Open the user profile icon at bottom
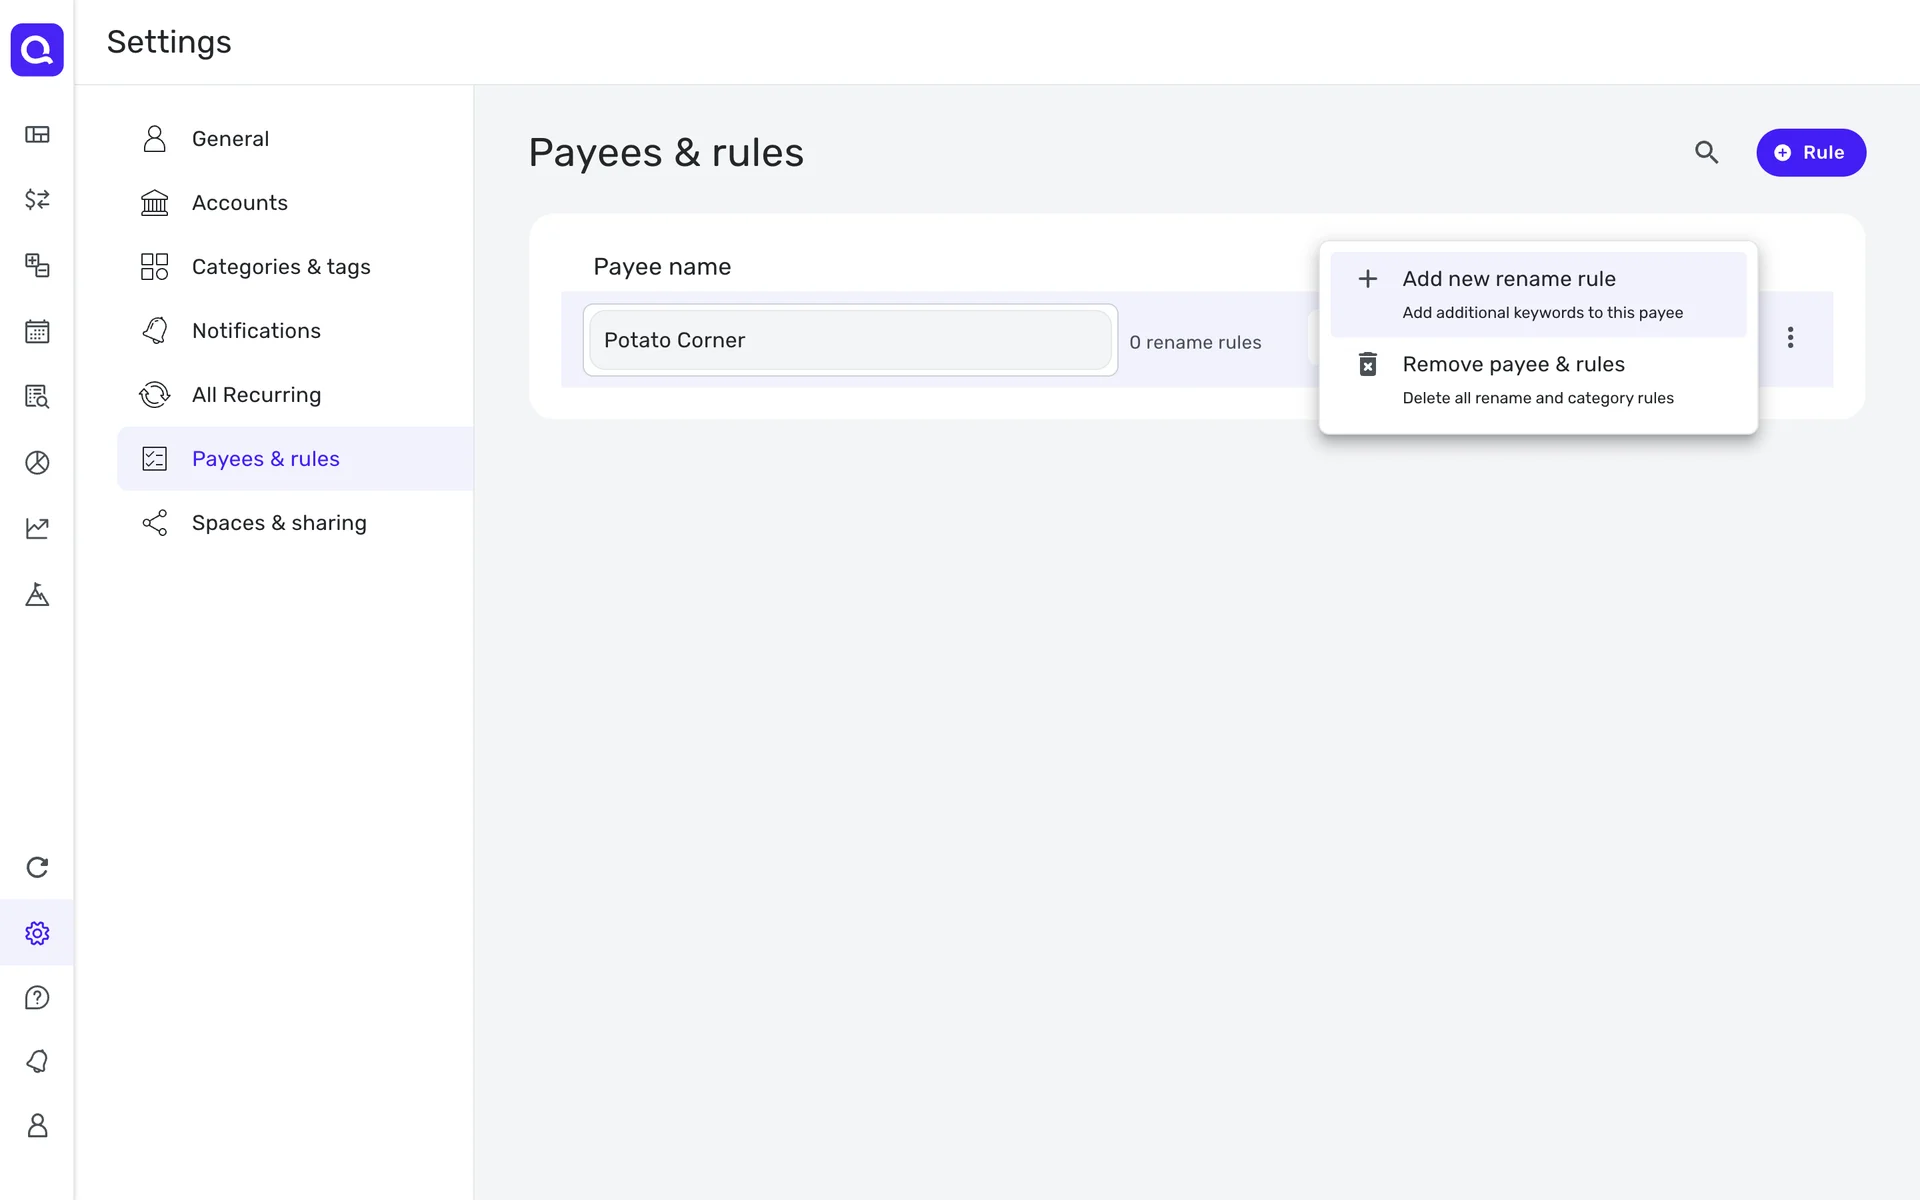The width and height of the screenshot is (1920, 1200). click(37, 1125)
